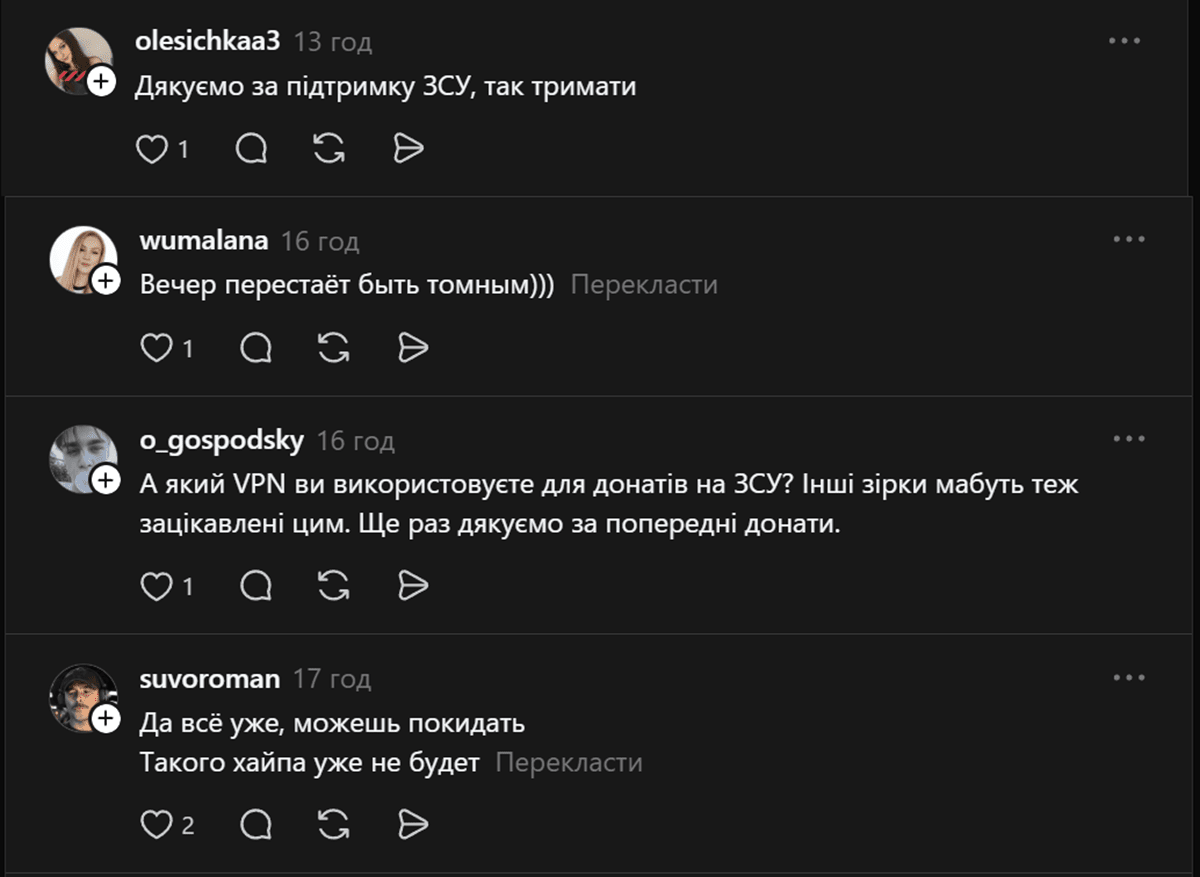Screen dimensions: 1200x877
Task: Open more options menu for suvoroman's comment
Action: pyautogui.click(x=1129, y=677)
